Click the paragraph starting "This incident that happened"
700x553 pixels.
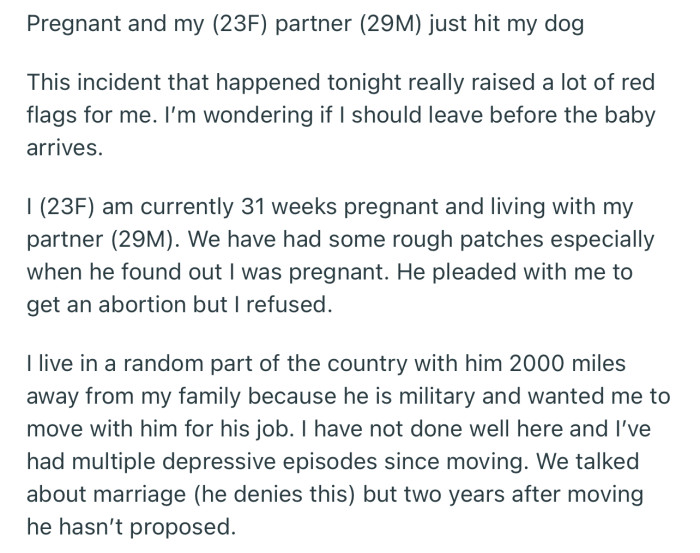(340, 113)
